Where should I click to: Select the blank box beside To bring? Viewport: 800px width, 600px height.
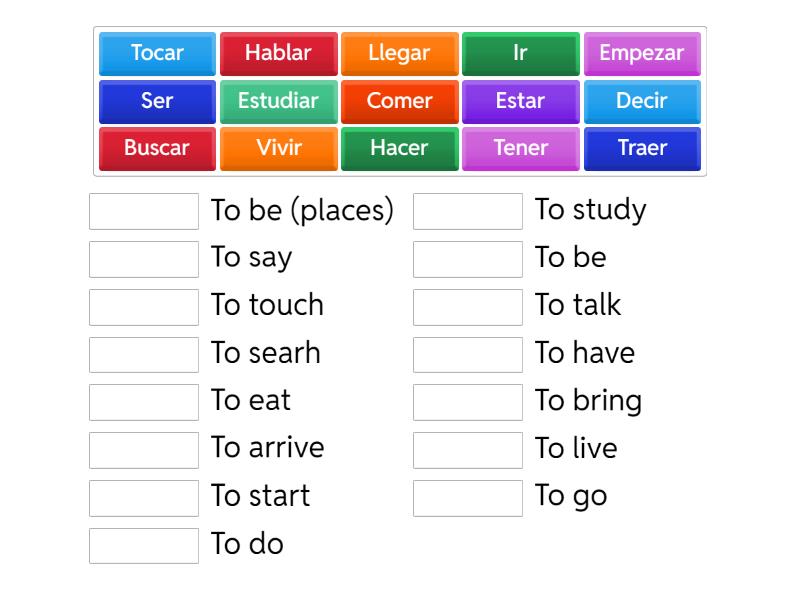pyautogui.click(x=468, y=402)
